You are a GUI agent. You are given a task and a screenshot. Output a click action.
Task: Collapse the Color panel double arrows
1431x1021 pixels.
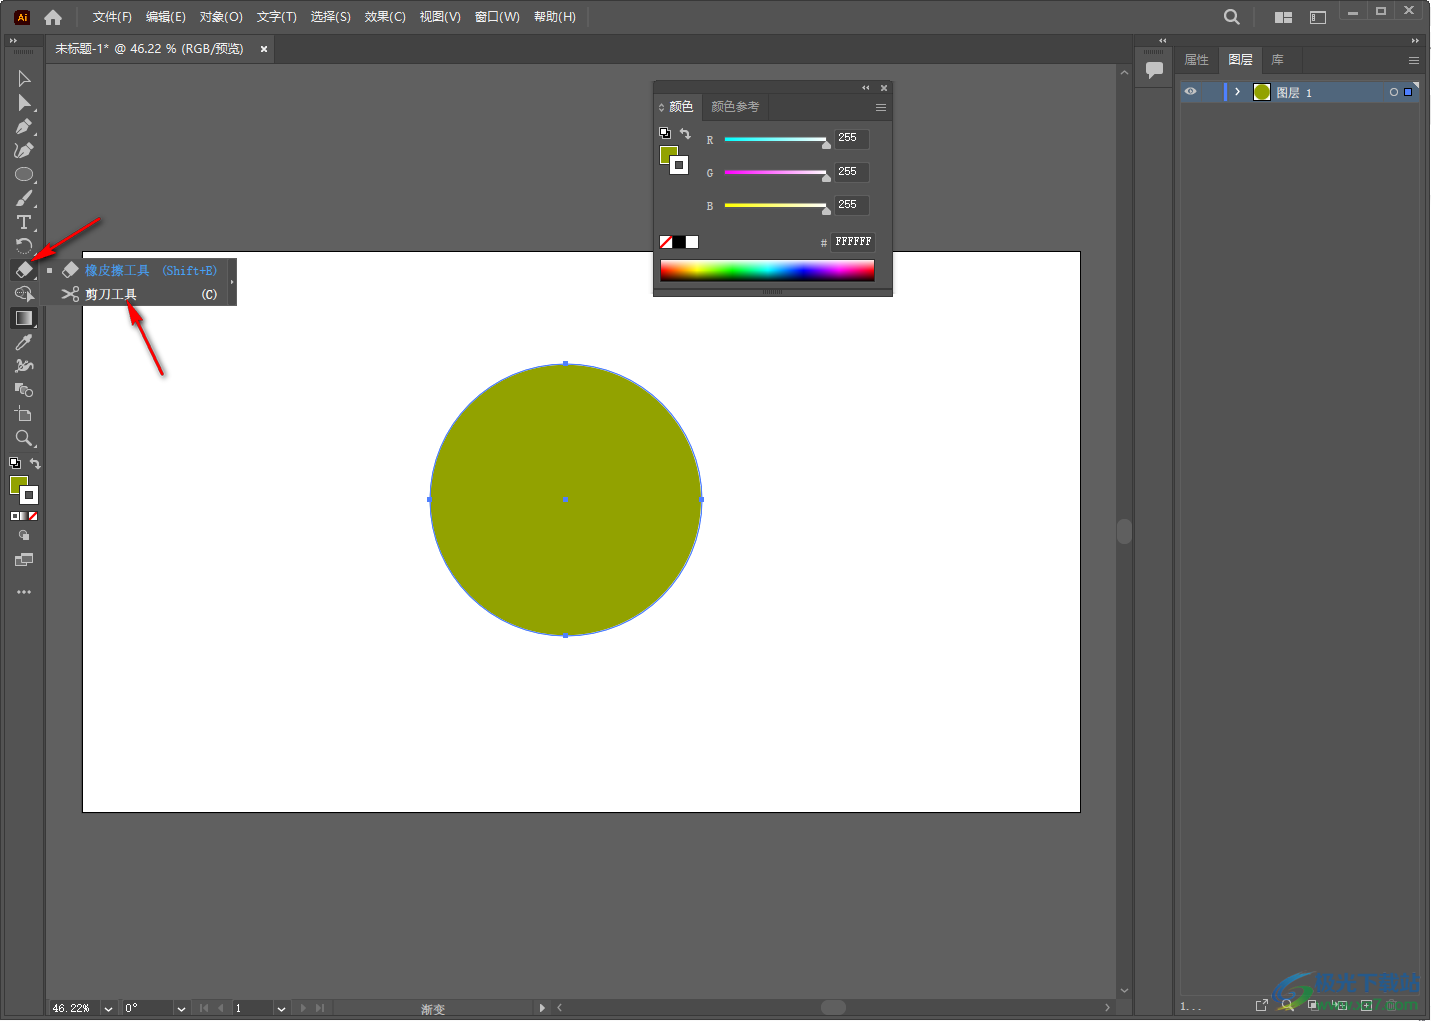(x=866, y=88)
